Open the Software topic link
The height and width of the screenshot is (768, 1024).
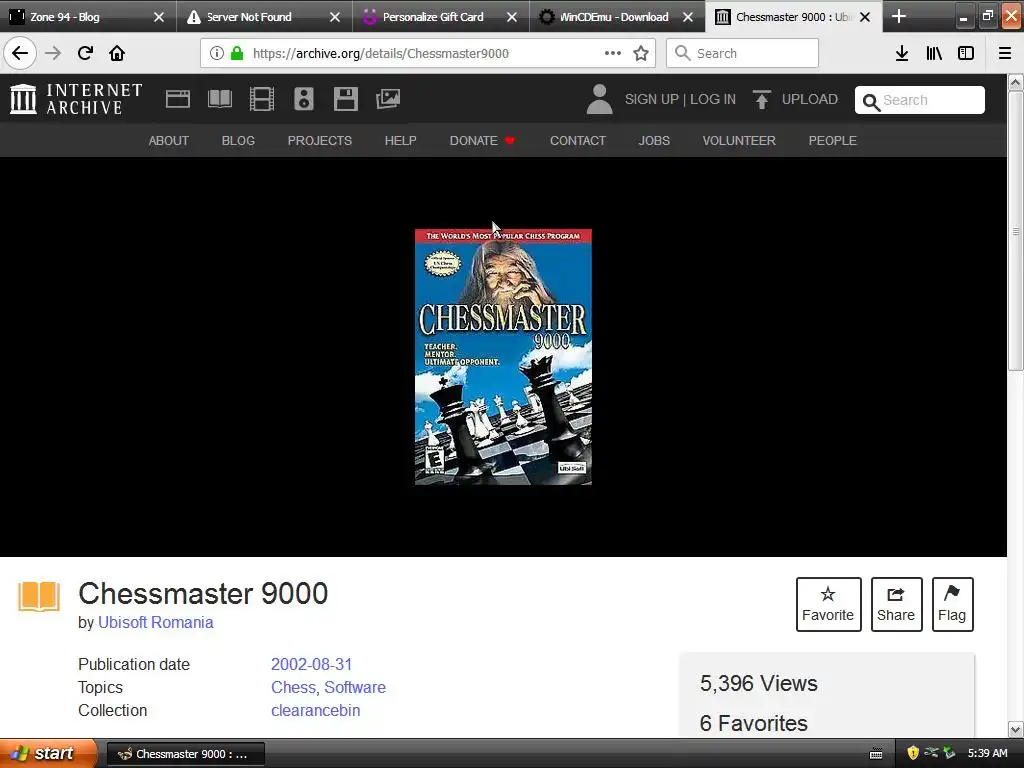click(355, 687)
